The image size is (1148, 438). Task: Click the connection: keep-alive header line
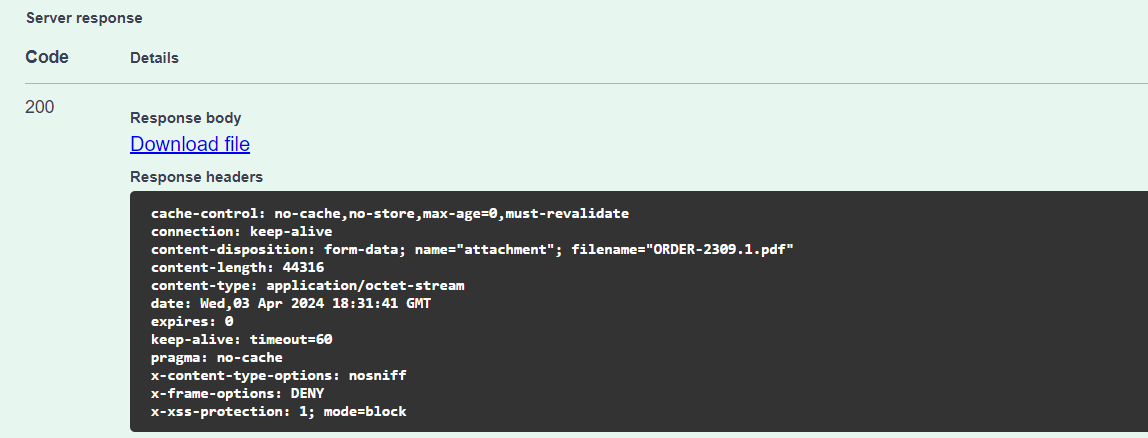tap(241, 232)
